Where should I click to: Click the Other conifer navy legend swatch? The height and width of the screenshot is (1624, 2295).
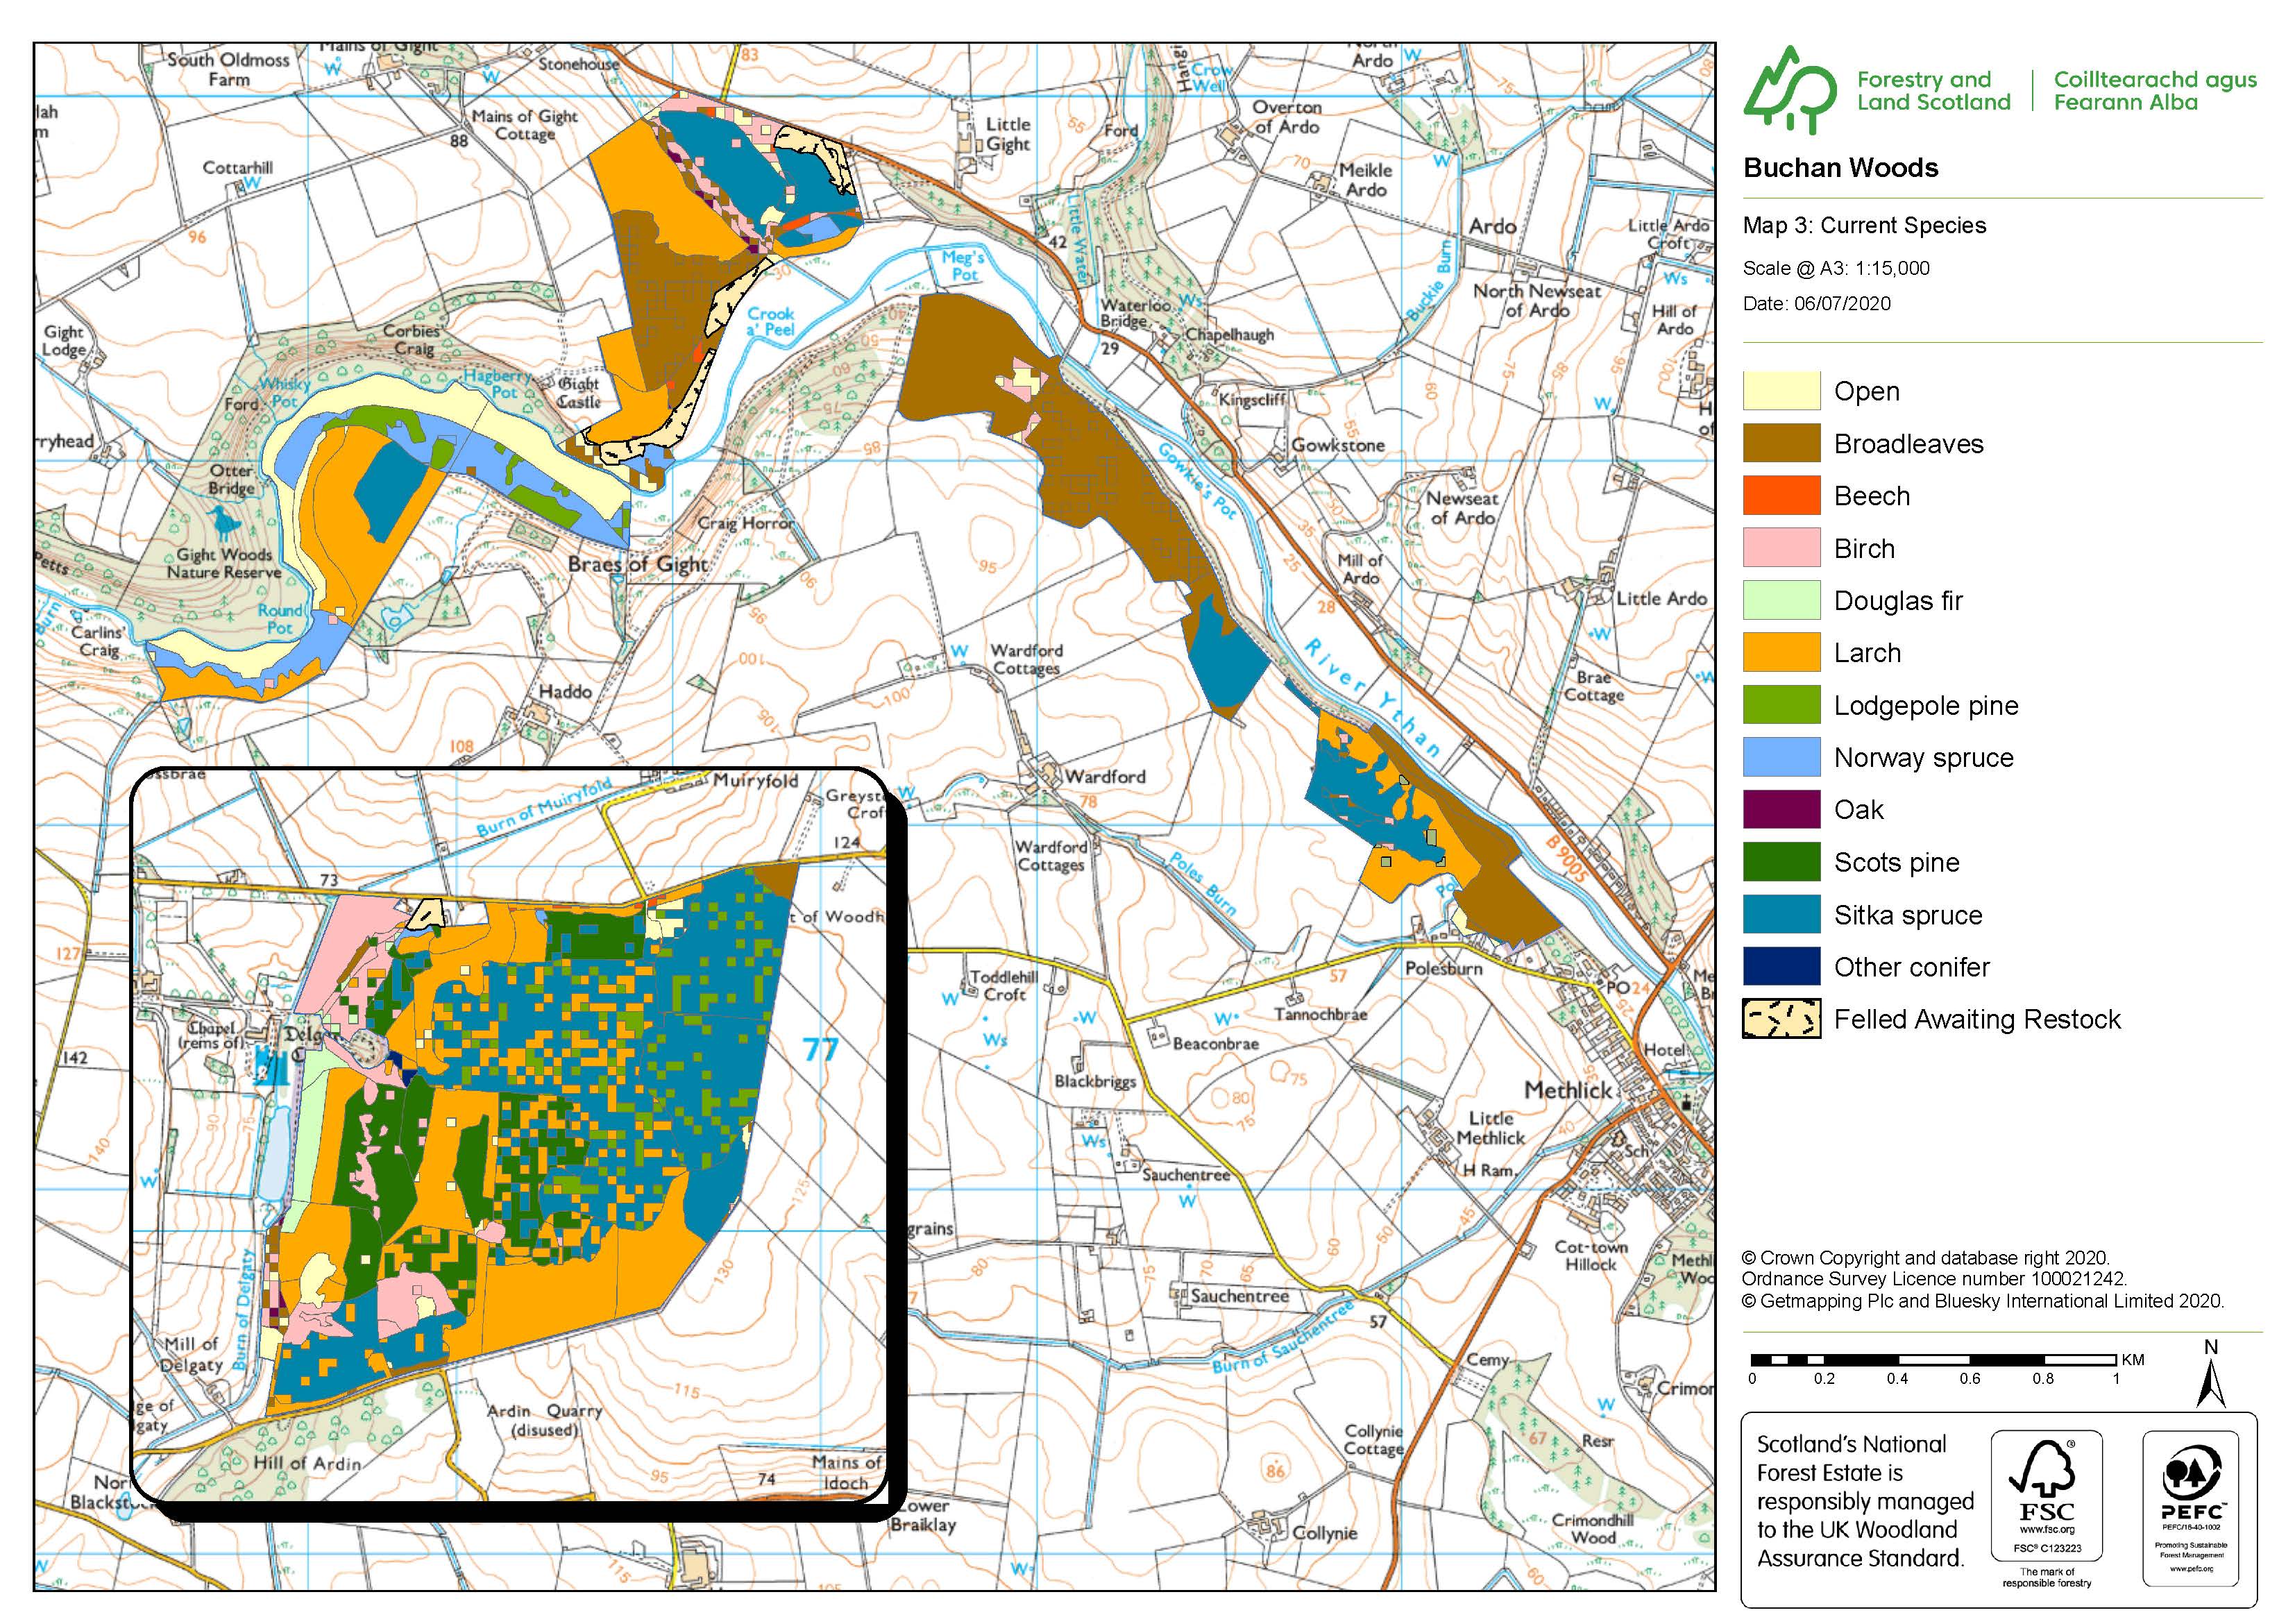1781,967
